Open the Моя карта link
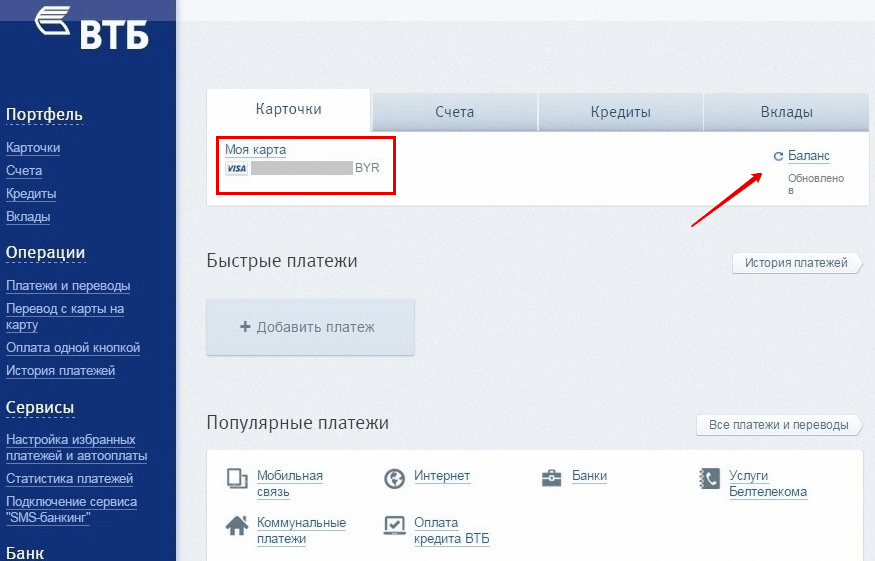 click(x=255, y=150)
